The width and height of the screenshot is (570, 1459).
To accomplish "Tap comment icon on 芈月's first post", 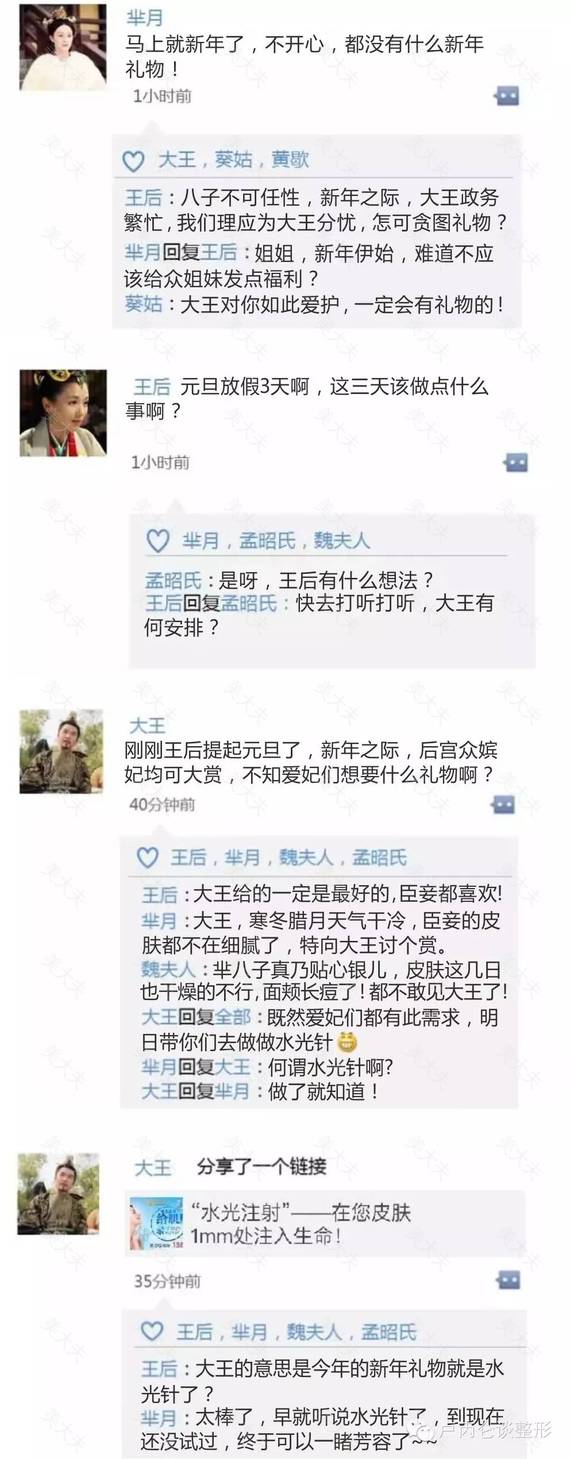I will pyautogui.click(x=507, y=96).
